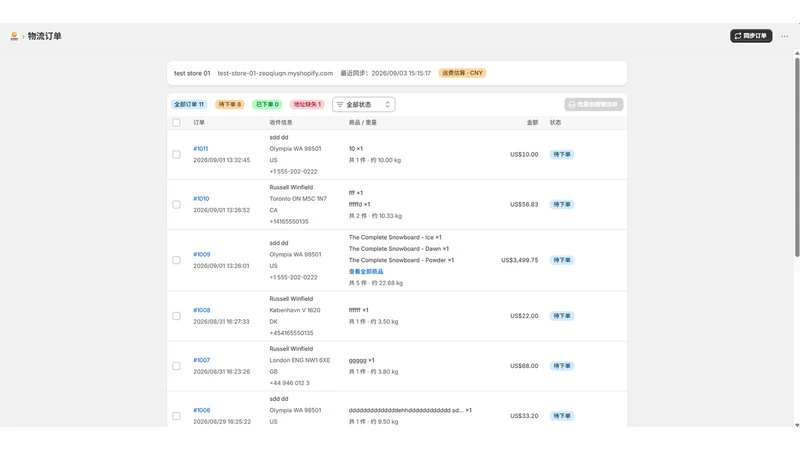Image resolution: width=800 pixels, height=450 pixels.
Task: Click the 订单 column header
Action: (199, 122)
